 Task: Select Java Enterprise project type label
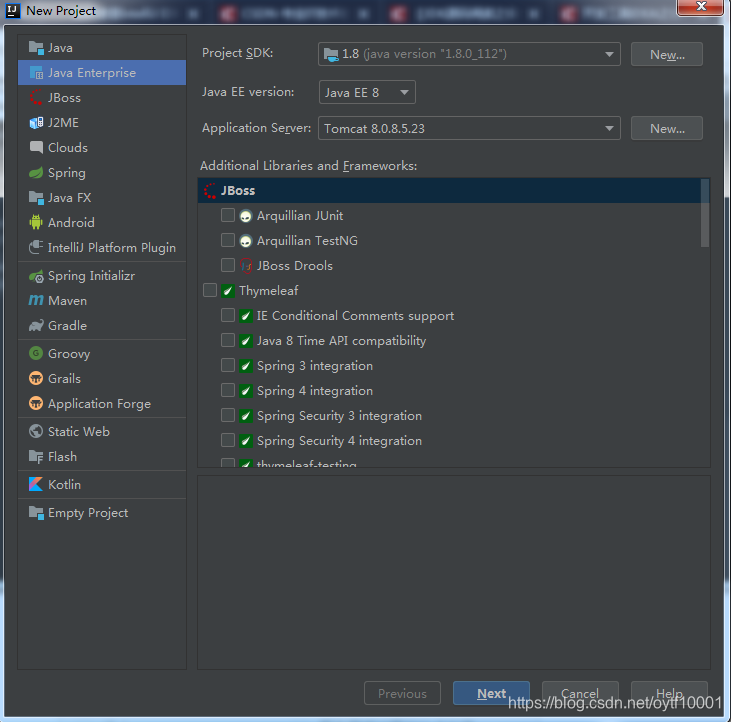(92, 73)
